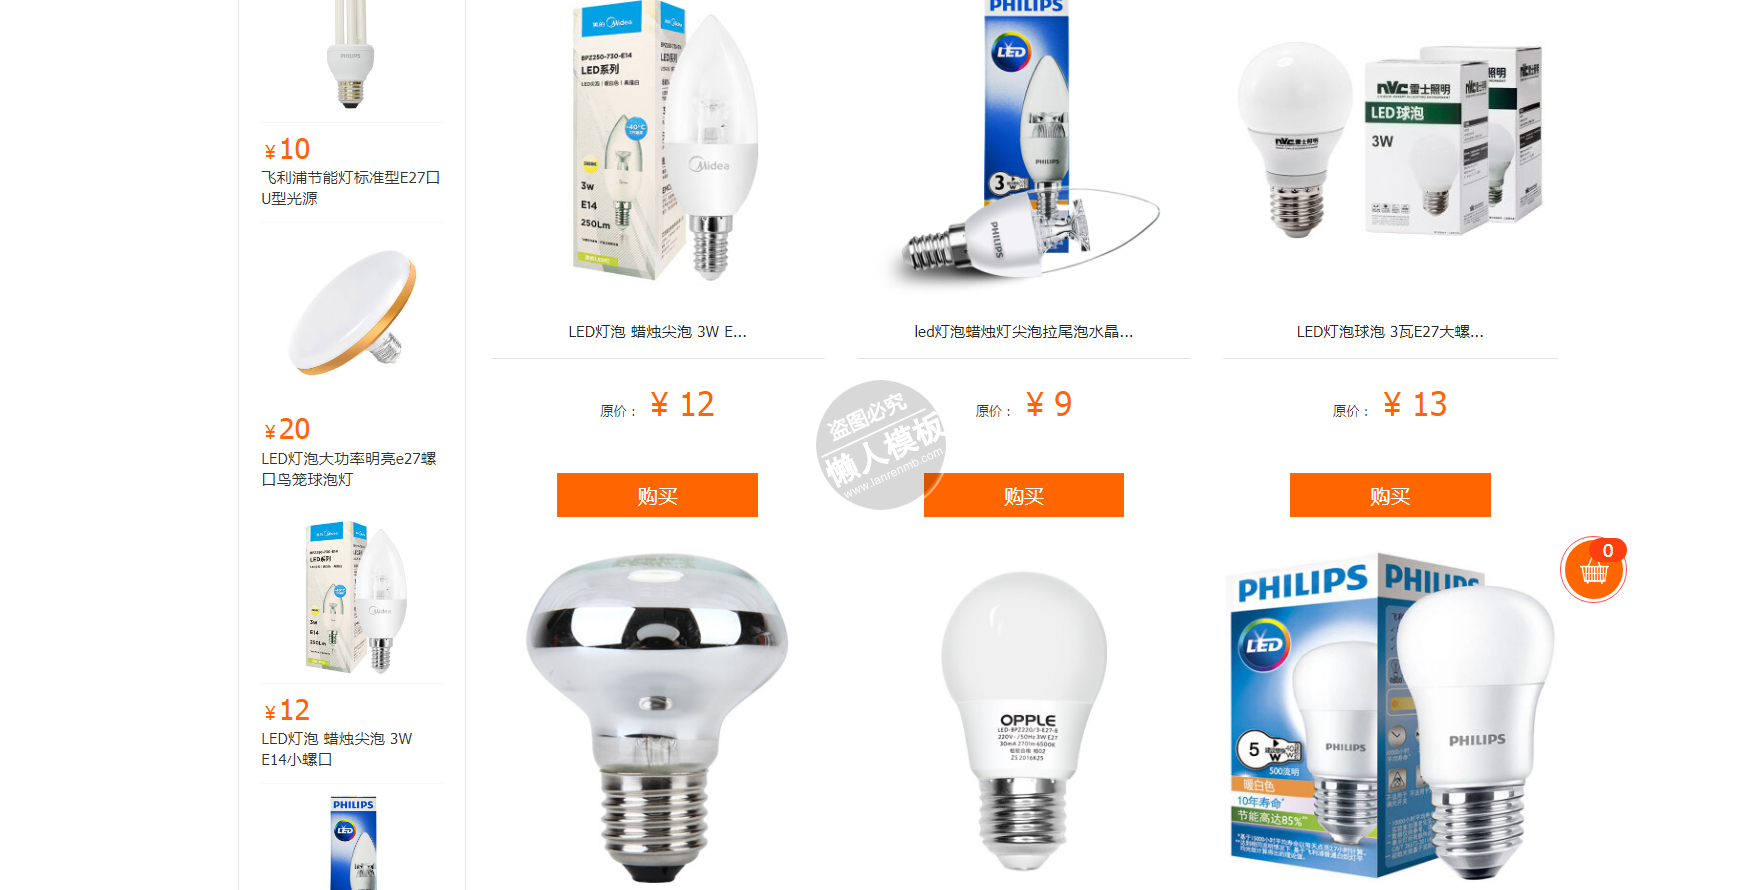Select sidebar Midea candle bulb image
This screenshot has height=890, width=1763.
pyautogui.click(x=356, y=596)
